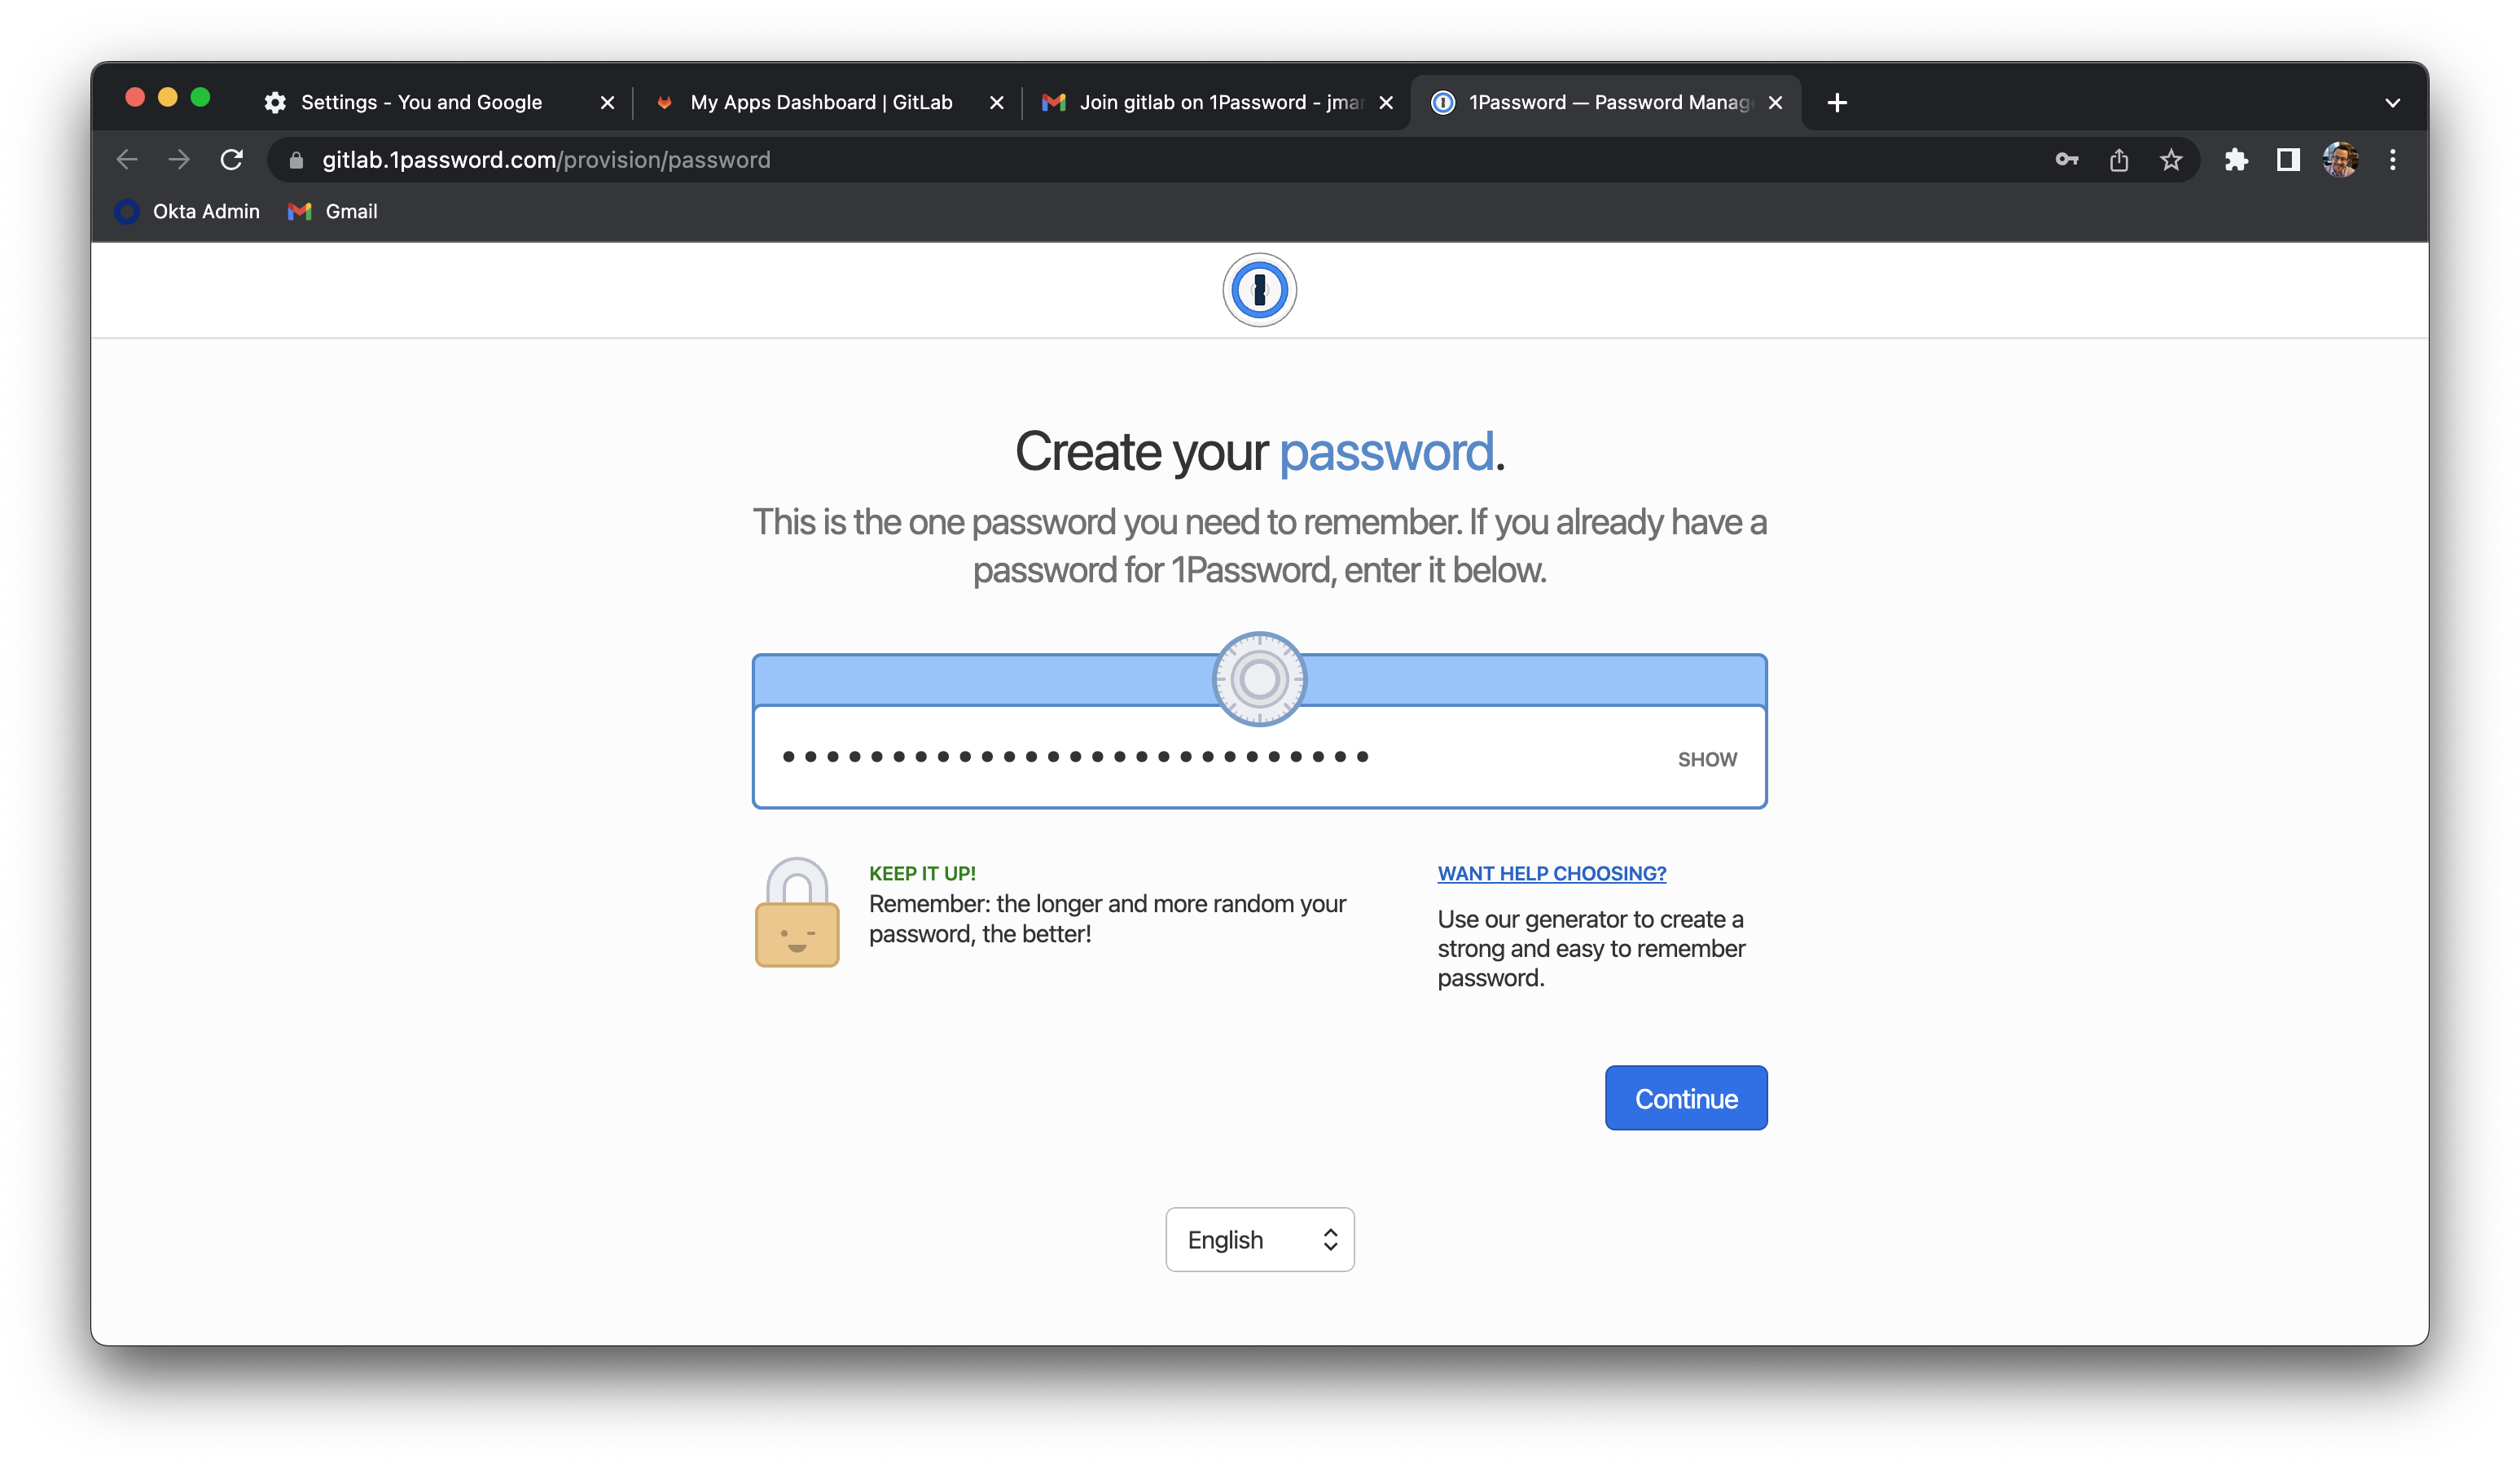Screen dimensions: 2520x1466
Task: Bookmark this page with the star icon
Action: (x=2171, y=160)
